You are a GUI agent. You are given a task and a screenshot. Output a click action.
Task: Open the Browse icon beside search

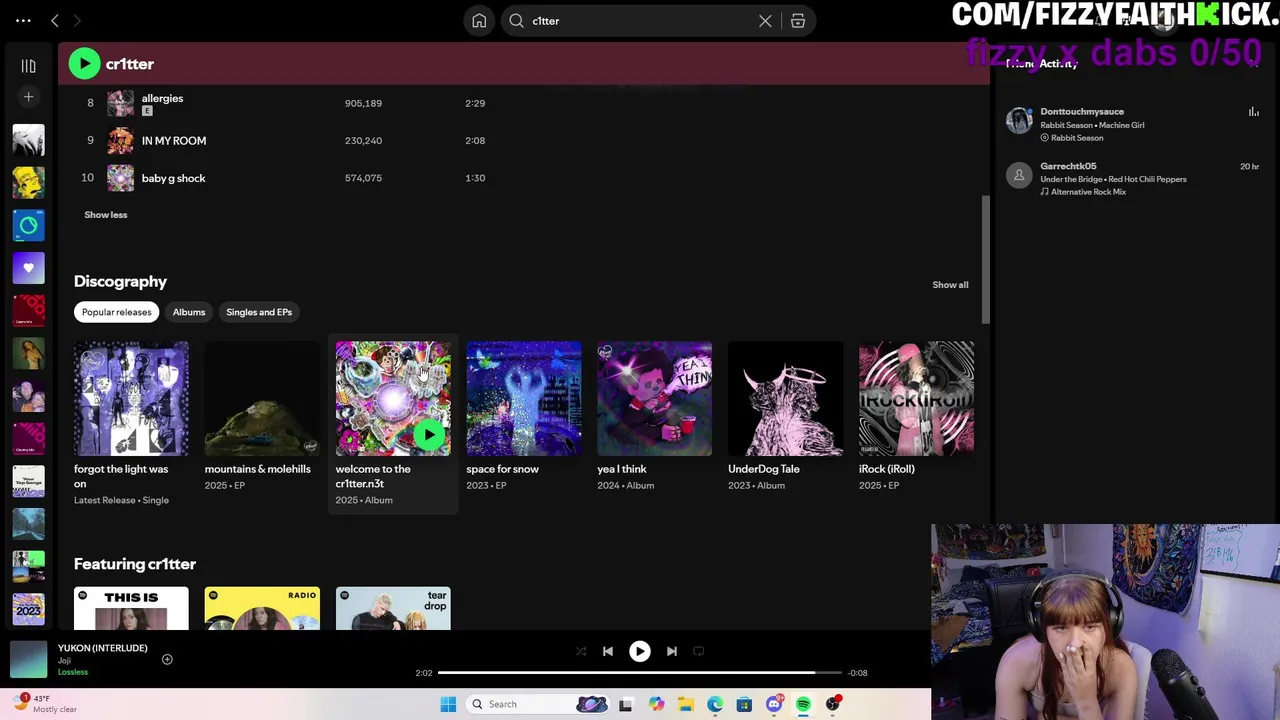tap(798, 21)
